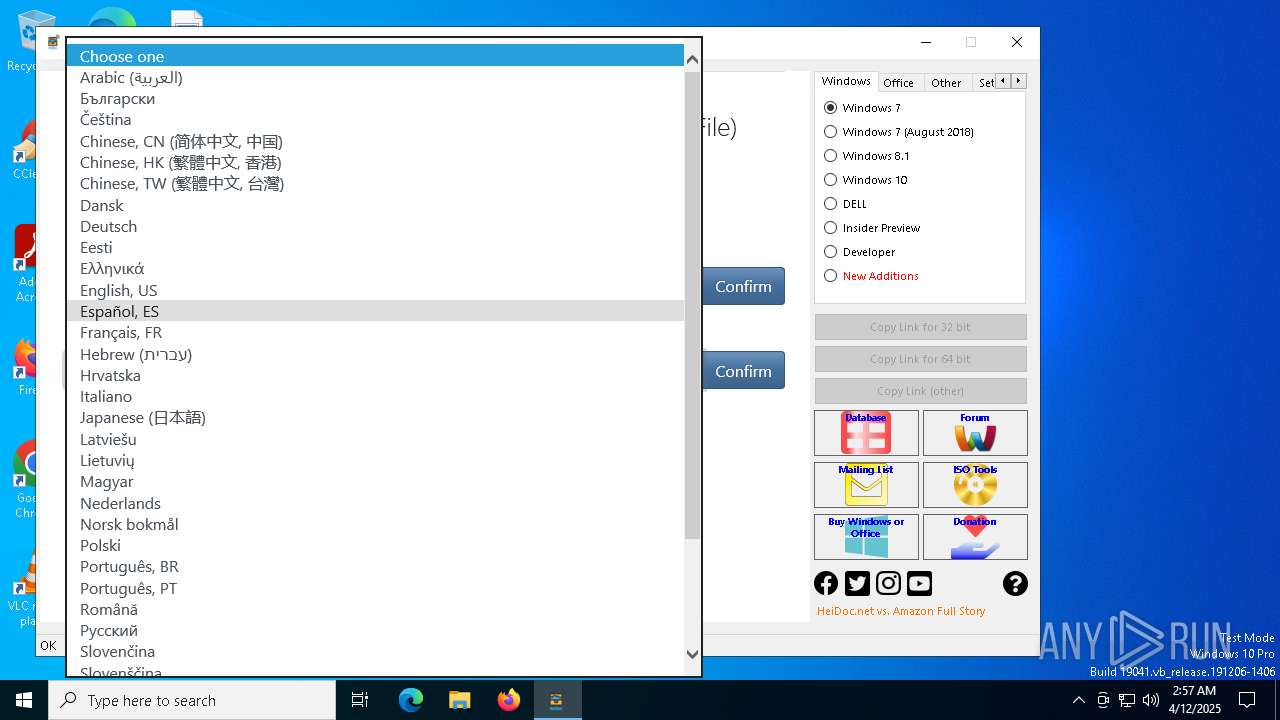The width and height of the screenshot is (1280, 720).
Task: Select the 'Choose one' header entry
Action: click(x=375, y=56)
